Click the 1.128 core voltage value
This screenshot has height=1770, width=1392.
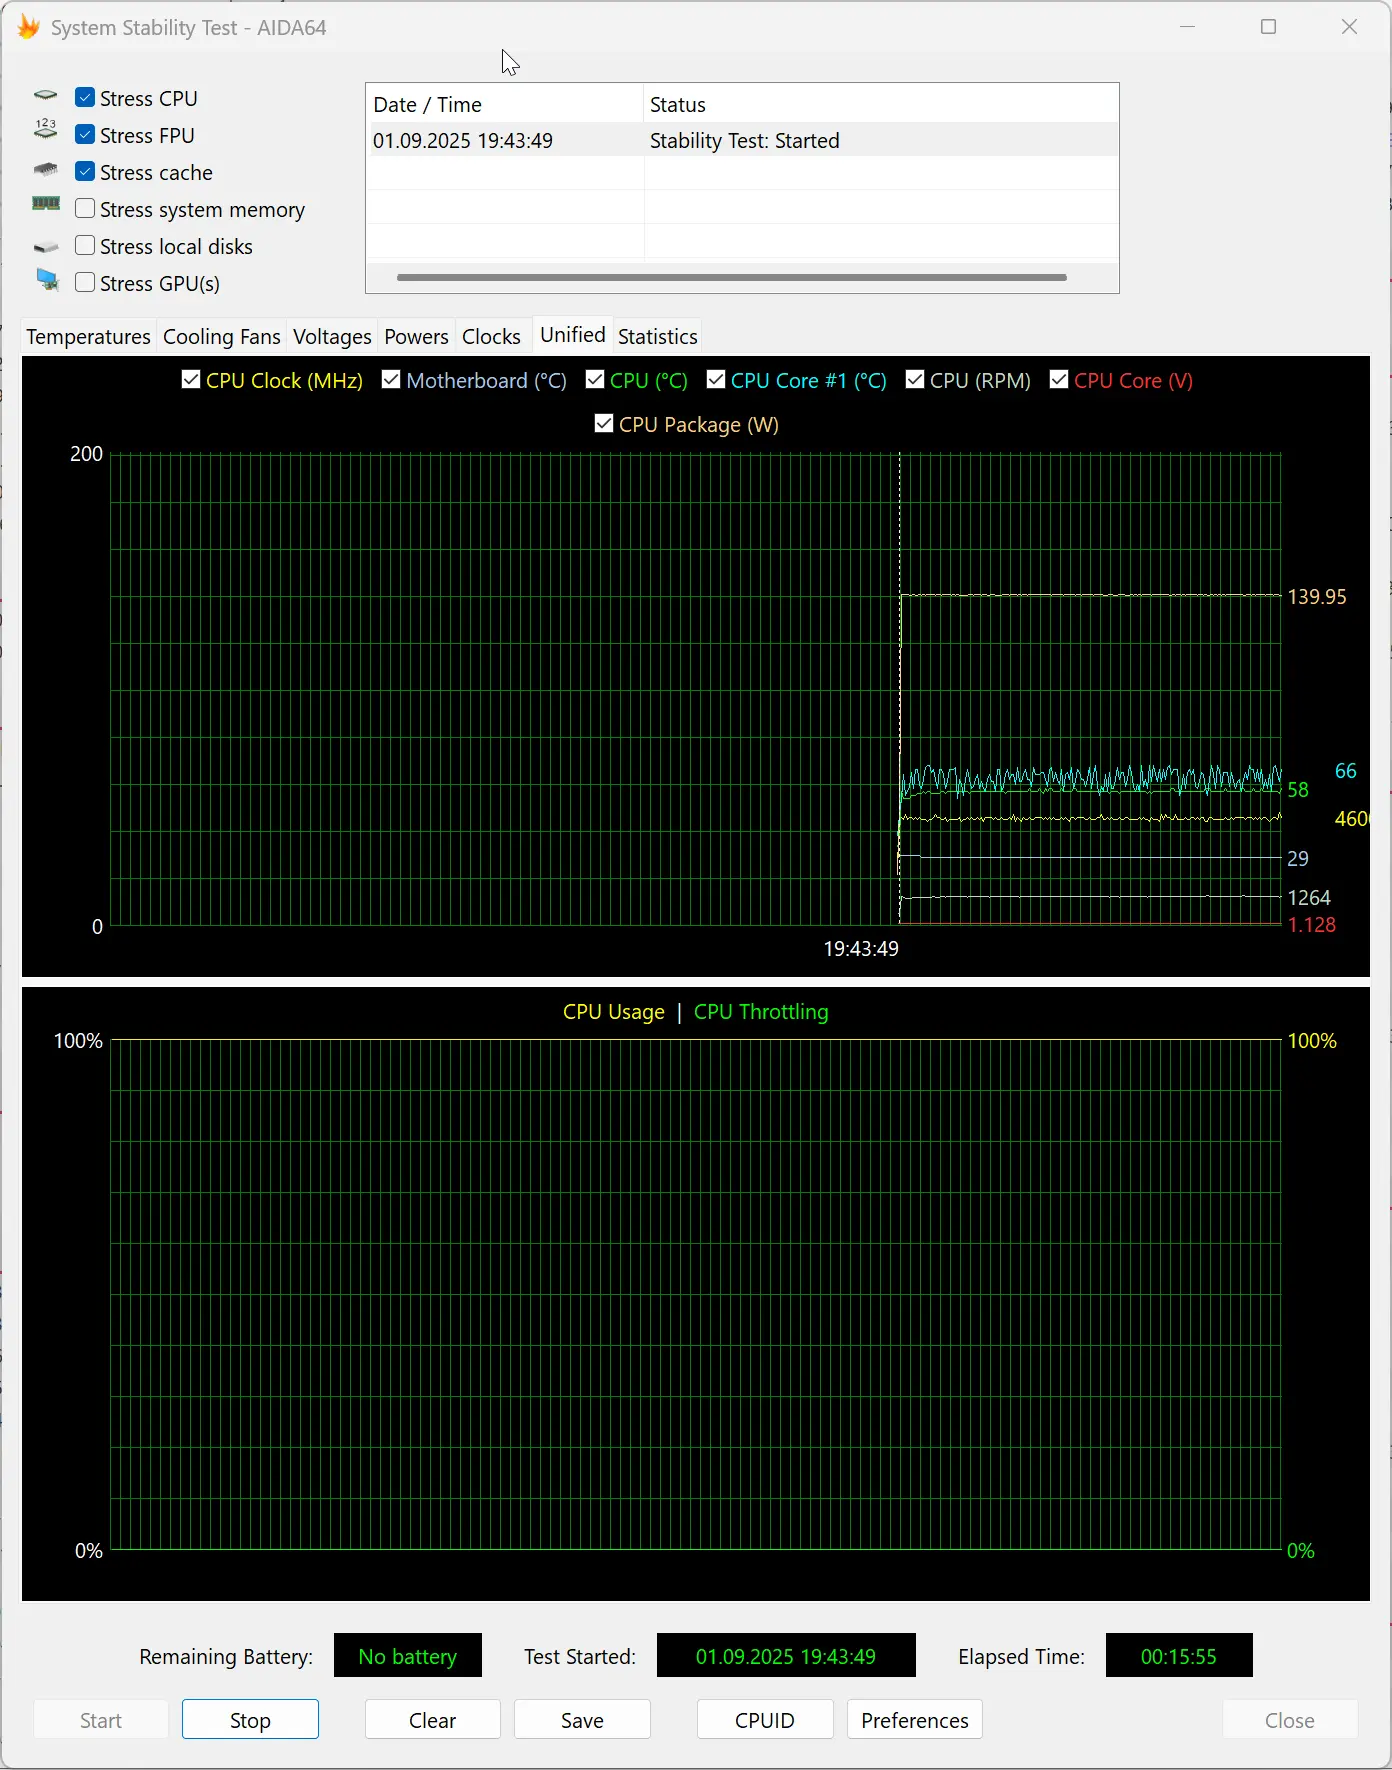coord(1312,925)
